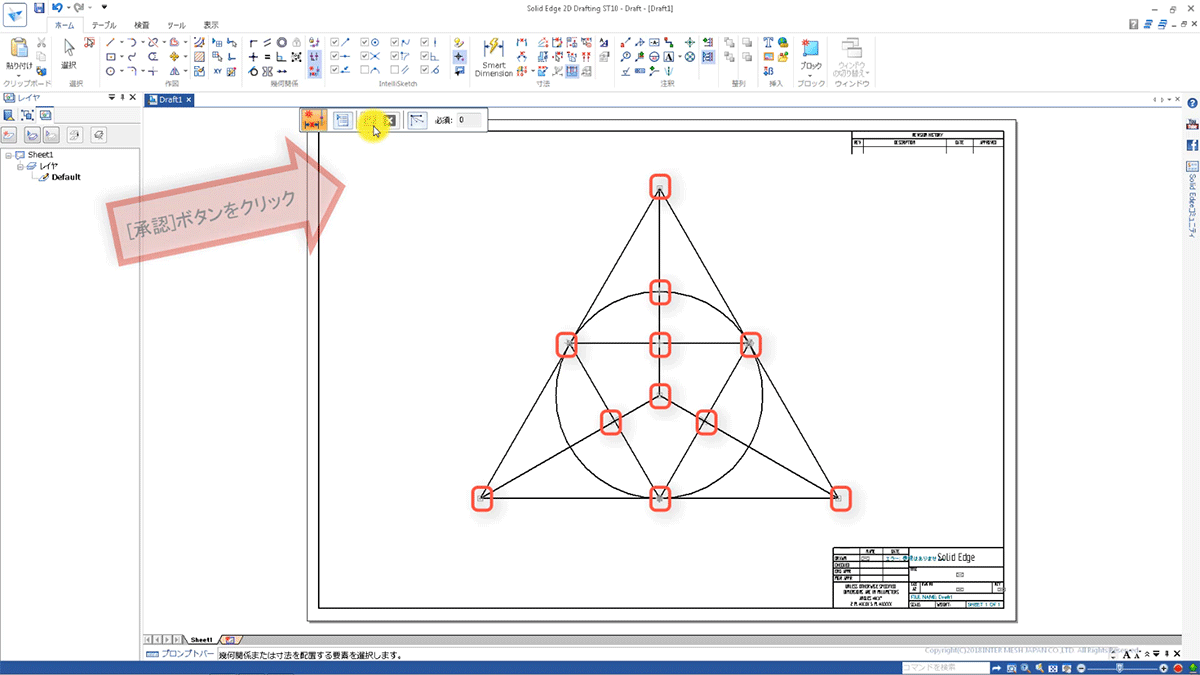Image resolution: width=1200 pixels, height=675 pixels.
Task: Open the undo history dropdown arrow
Action: 70,8
